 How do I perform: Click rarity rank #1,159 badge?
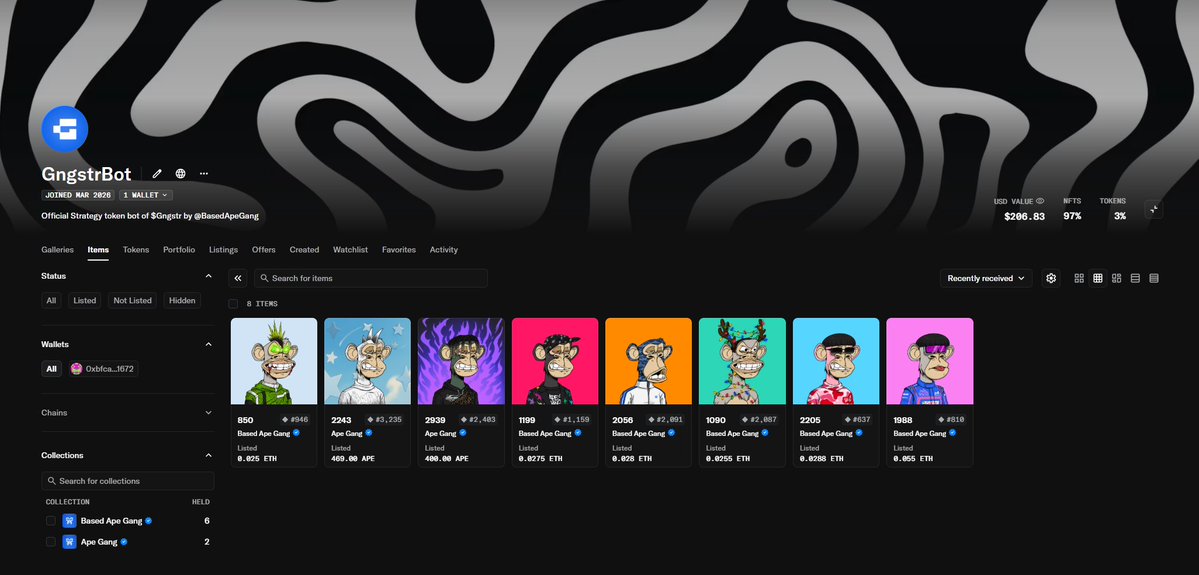coord(571,420)
